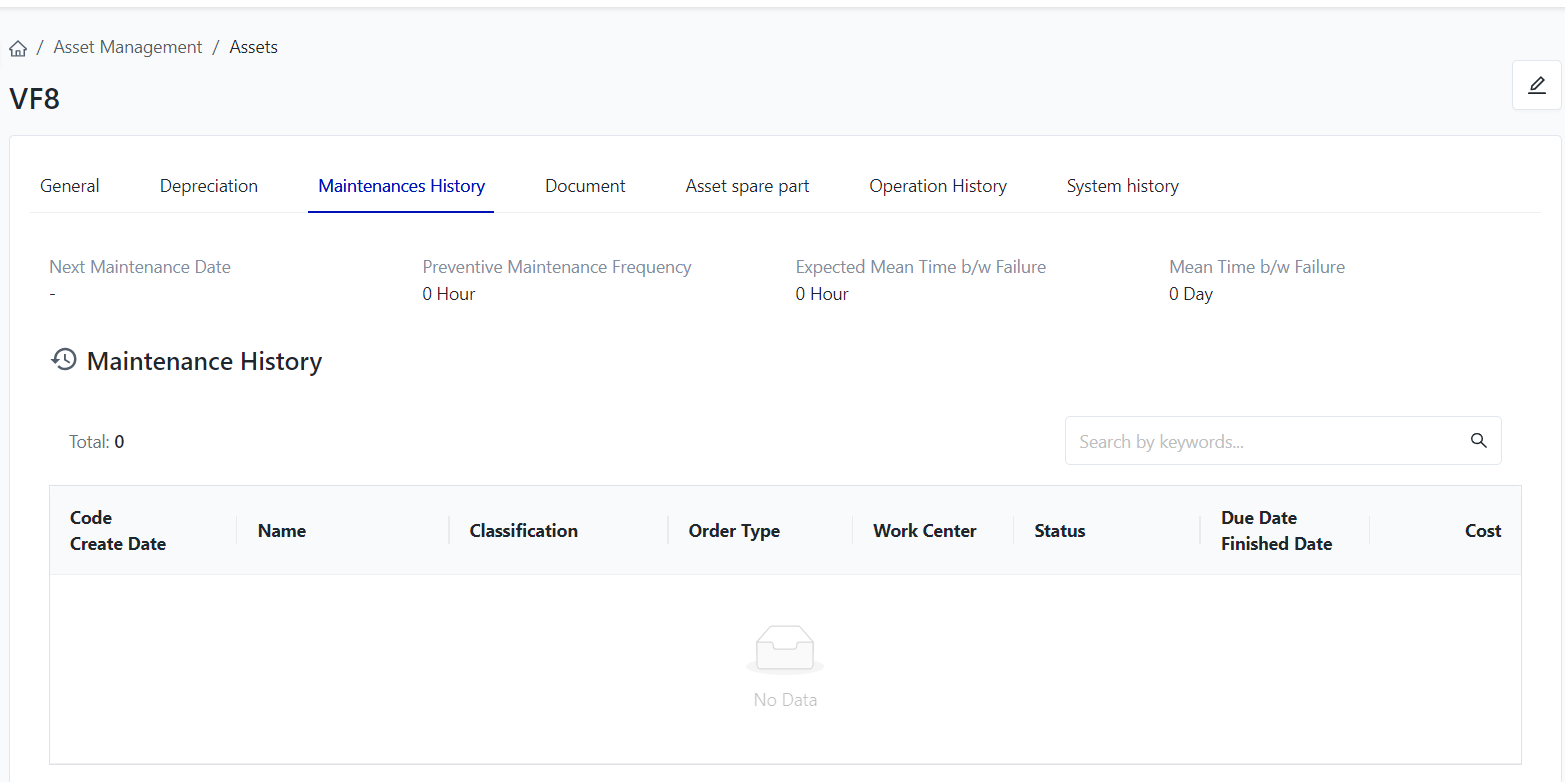Click the Code Create Date column header
Viewport: 1565px width, 782px height.
pos(118,531)
